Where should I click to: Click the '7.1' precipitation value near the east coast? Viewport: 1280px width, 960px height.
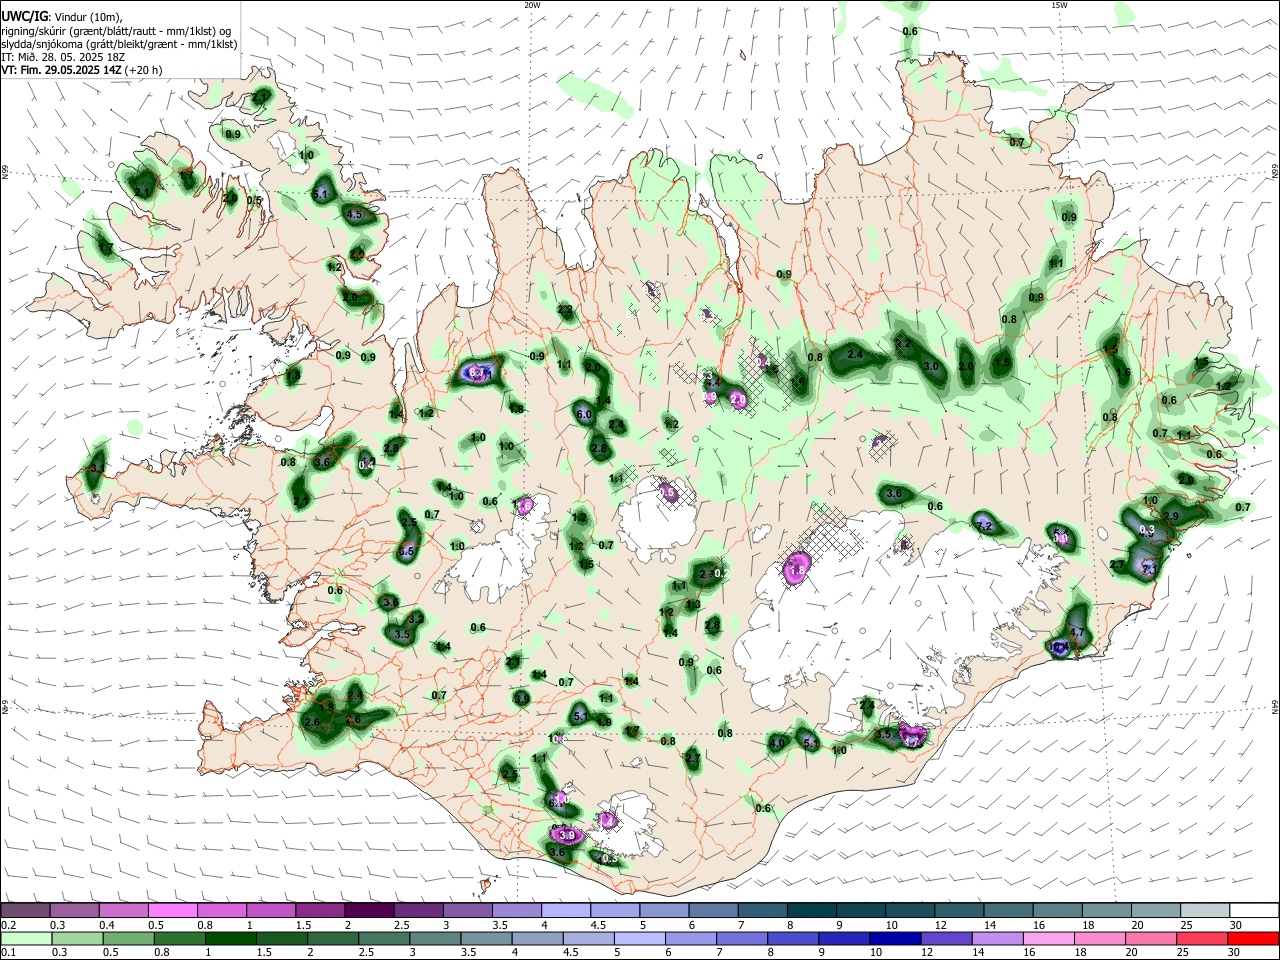[1149, 569]
